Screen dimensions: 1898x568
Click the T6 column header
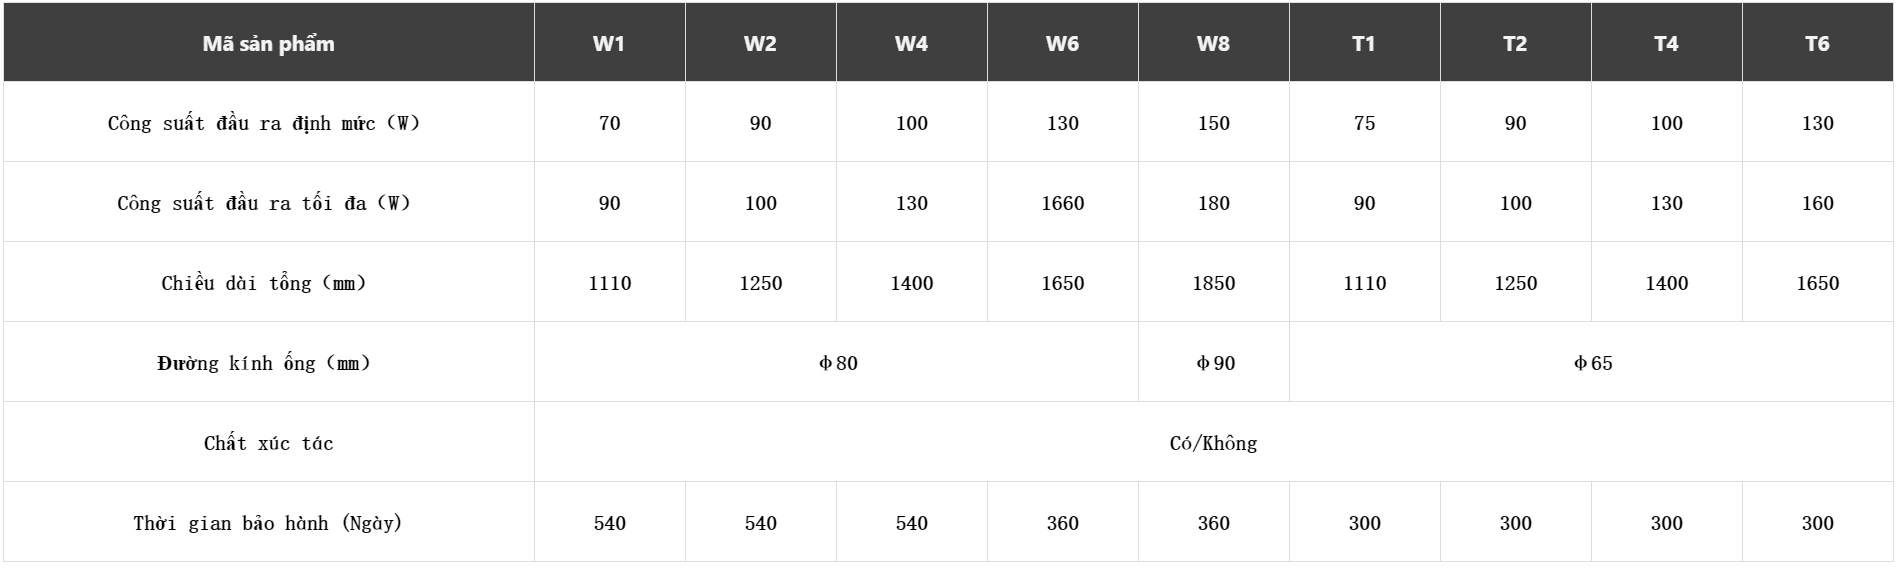[1817, 43]
